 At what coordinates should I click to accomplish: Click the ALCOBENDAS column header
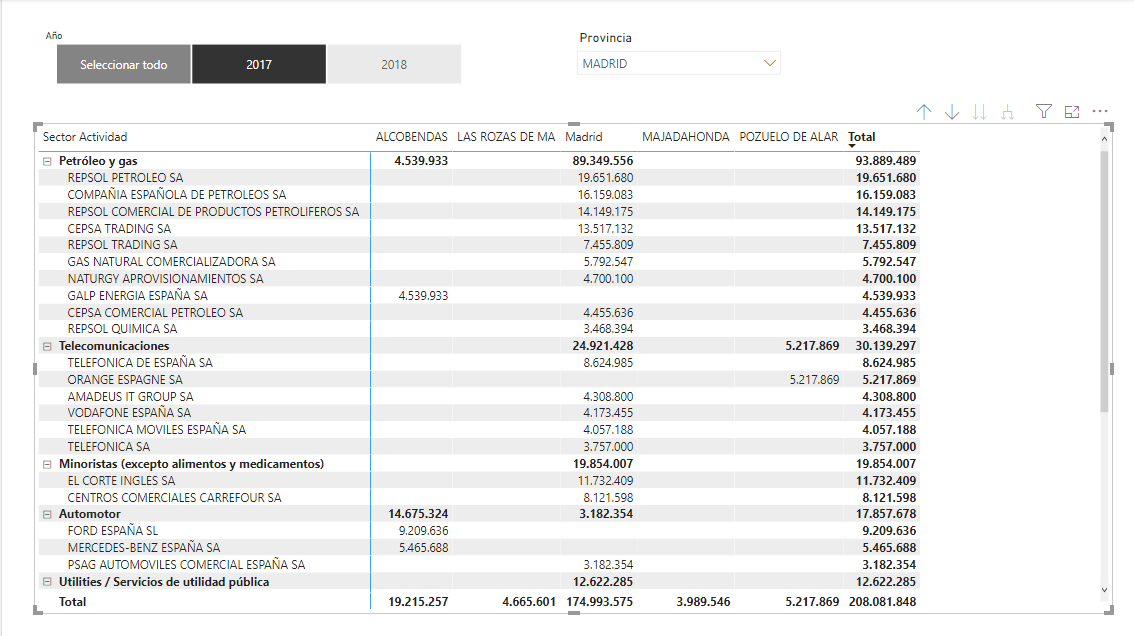413,137
